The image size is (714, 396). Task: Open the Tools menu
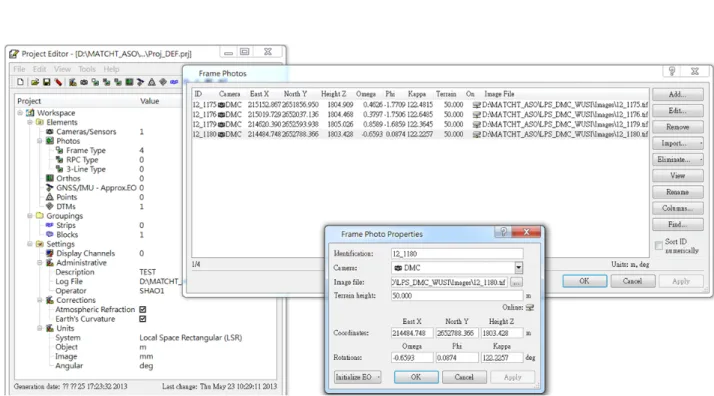[x=87, y=69]
